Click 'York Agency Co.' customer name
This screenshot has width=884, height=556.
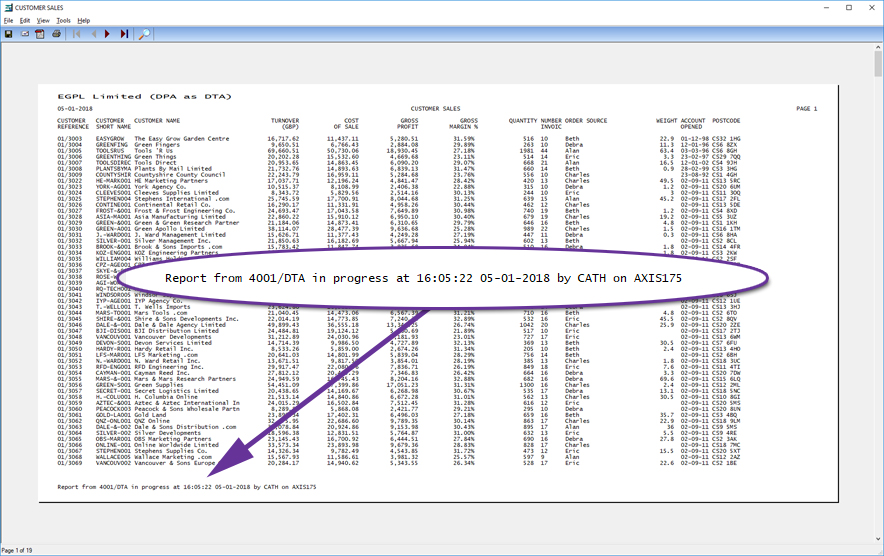[x=160, y=187]
